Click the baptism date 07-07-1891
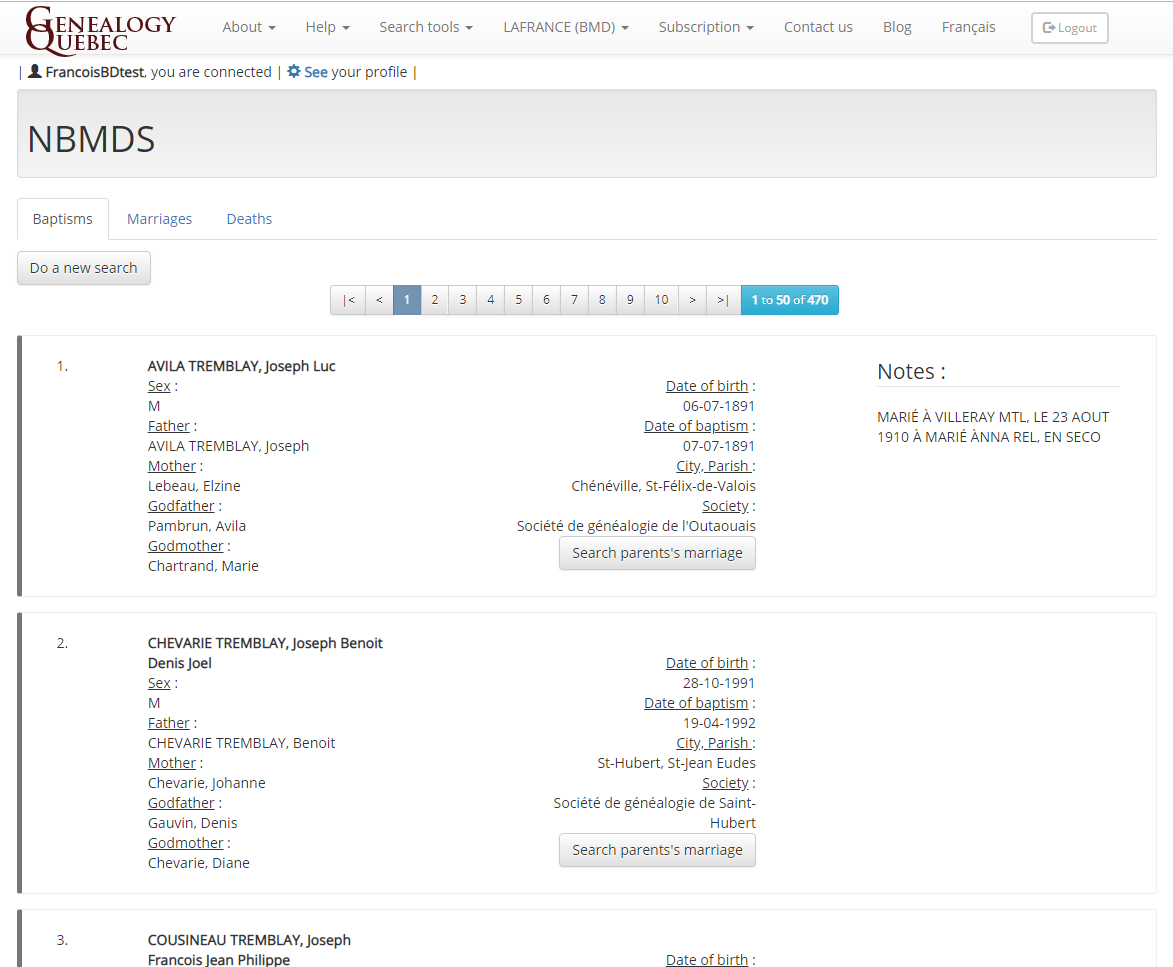Image resolution: width=1173 pixels, height=967 pixels. [719, 446]
